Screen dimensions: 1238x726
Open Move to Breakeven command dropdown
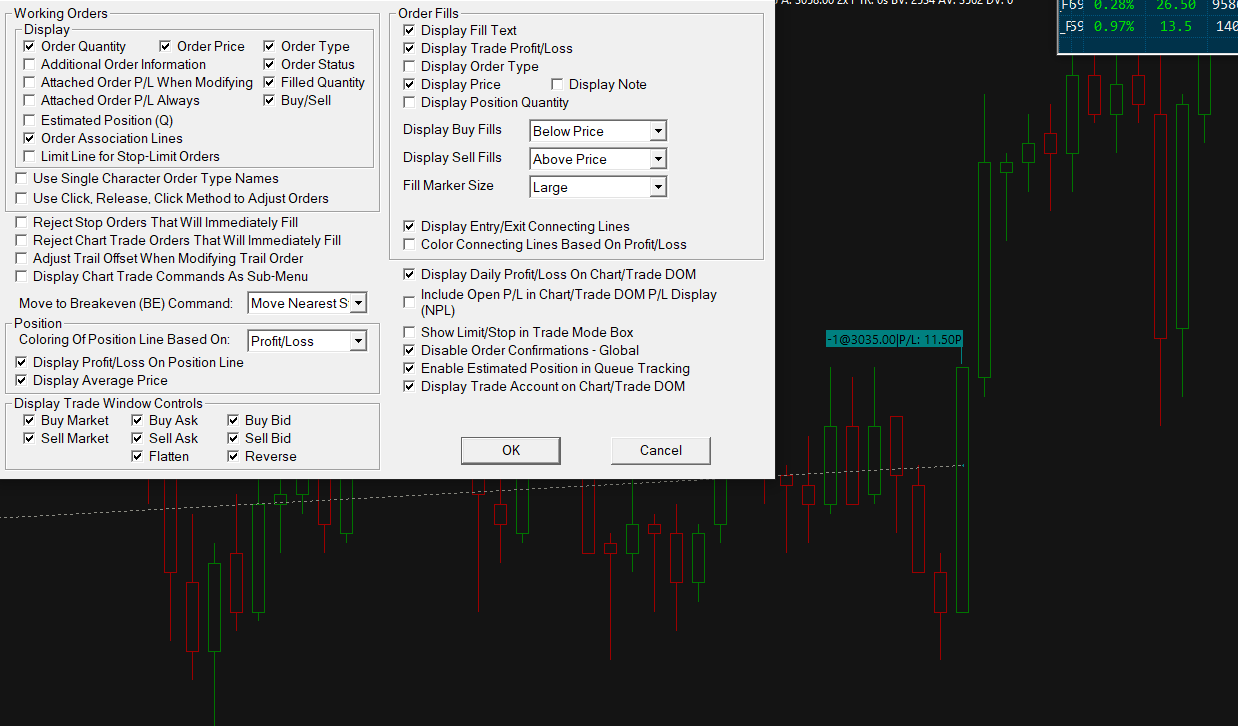(x=307, y=303)
